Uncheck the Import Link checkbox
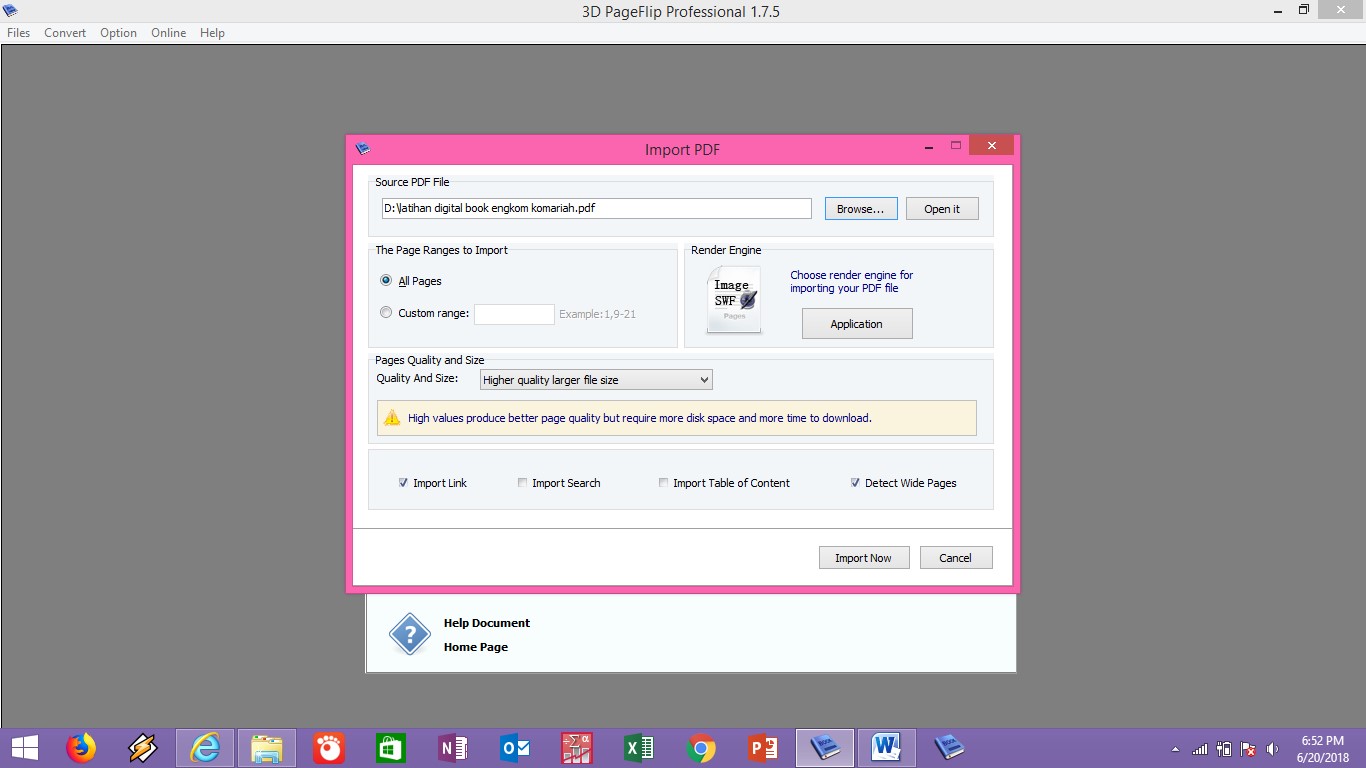This screenshot has height=768, width=1366. tap(403, 483)
